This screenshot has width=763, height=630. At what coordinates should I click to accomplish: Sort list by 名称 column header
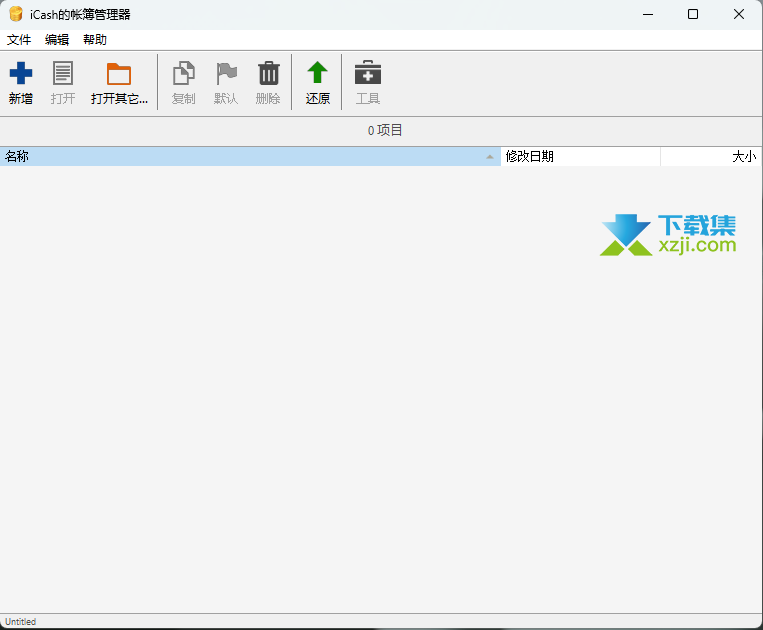pyautogui.click(x=250, y=156)
